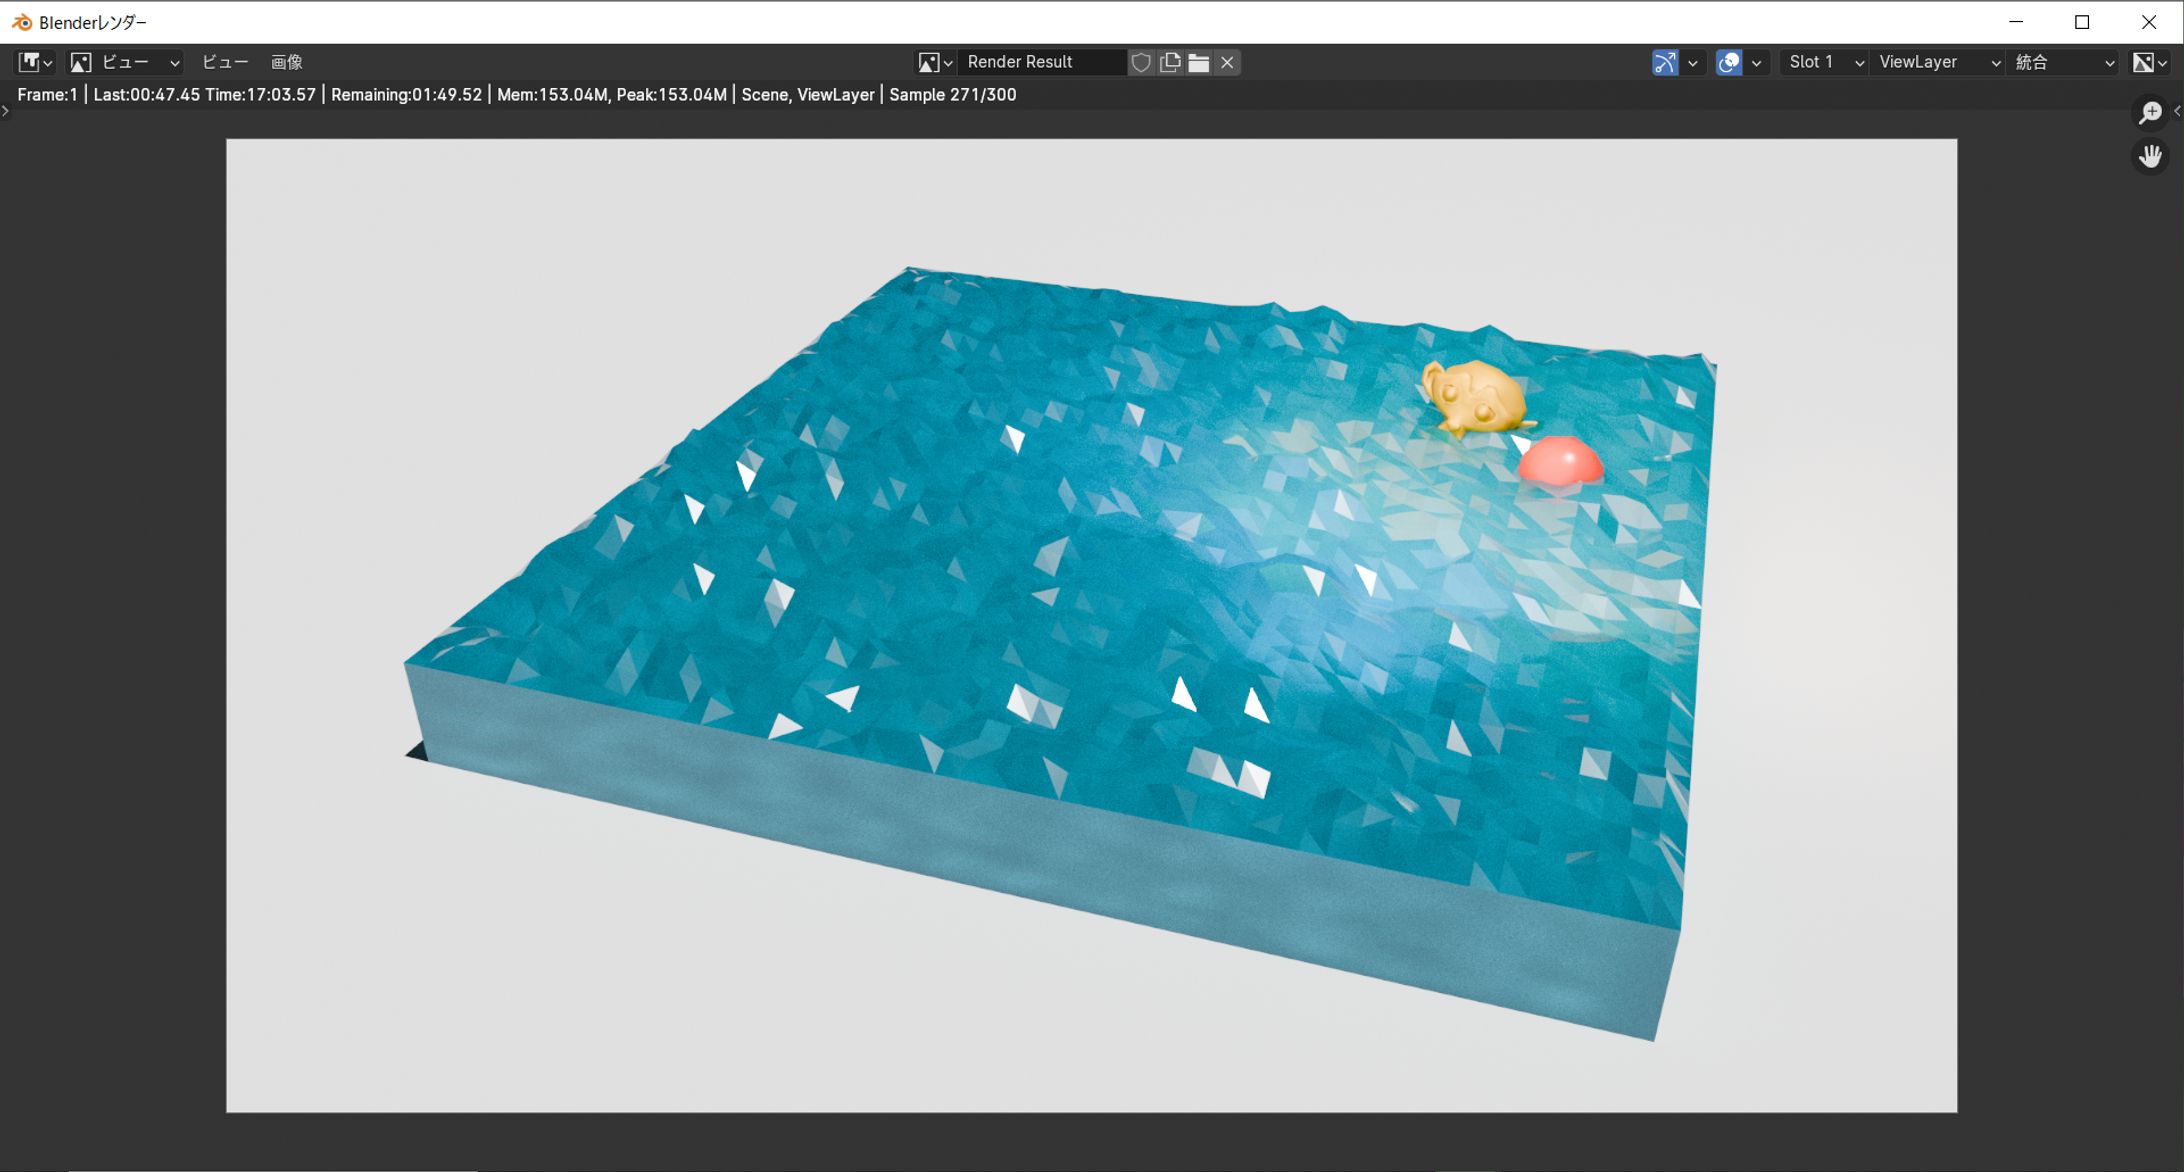The image size is (2184, 1172).
Task: Click the open image folder icon
Action: pyautogui.click(x=1198, y=62)
